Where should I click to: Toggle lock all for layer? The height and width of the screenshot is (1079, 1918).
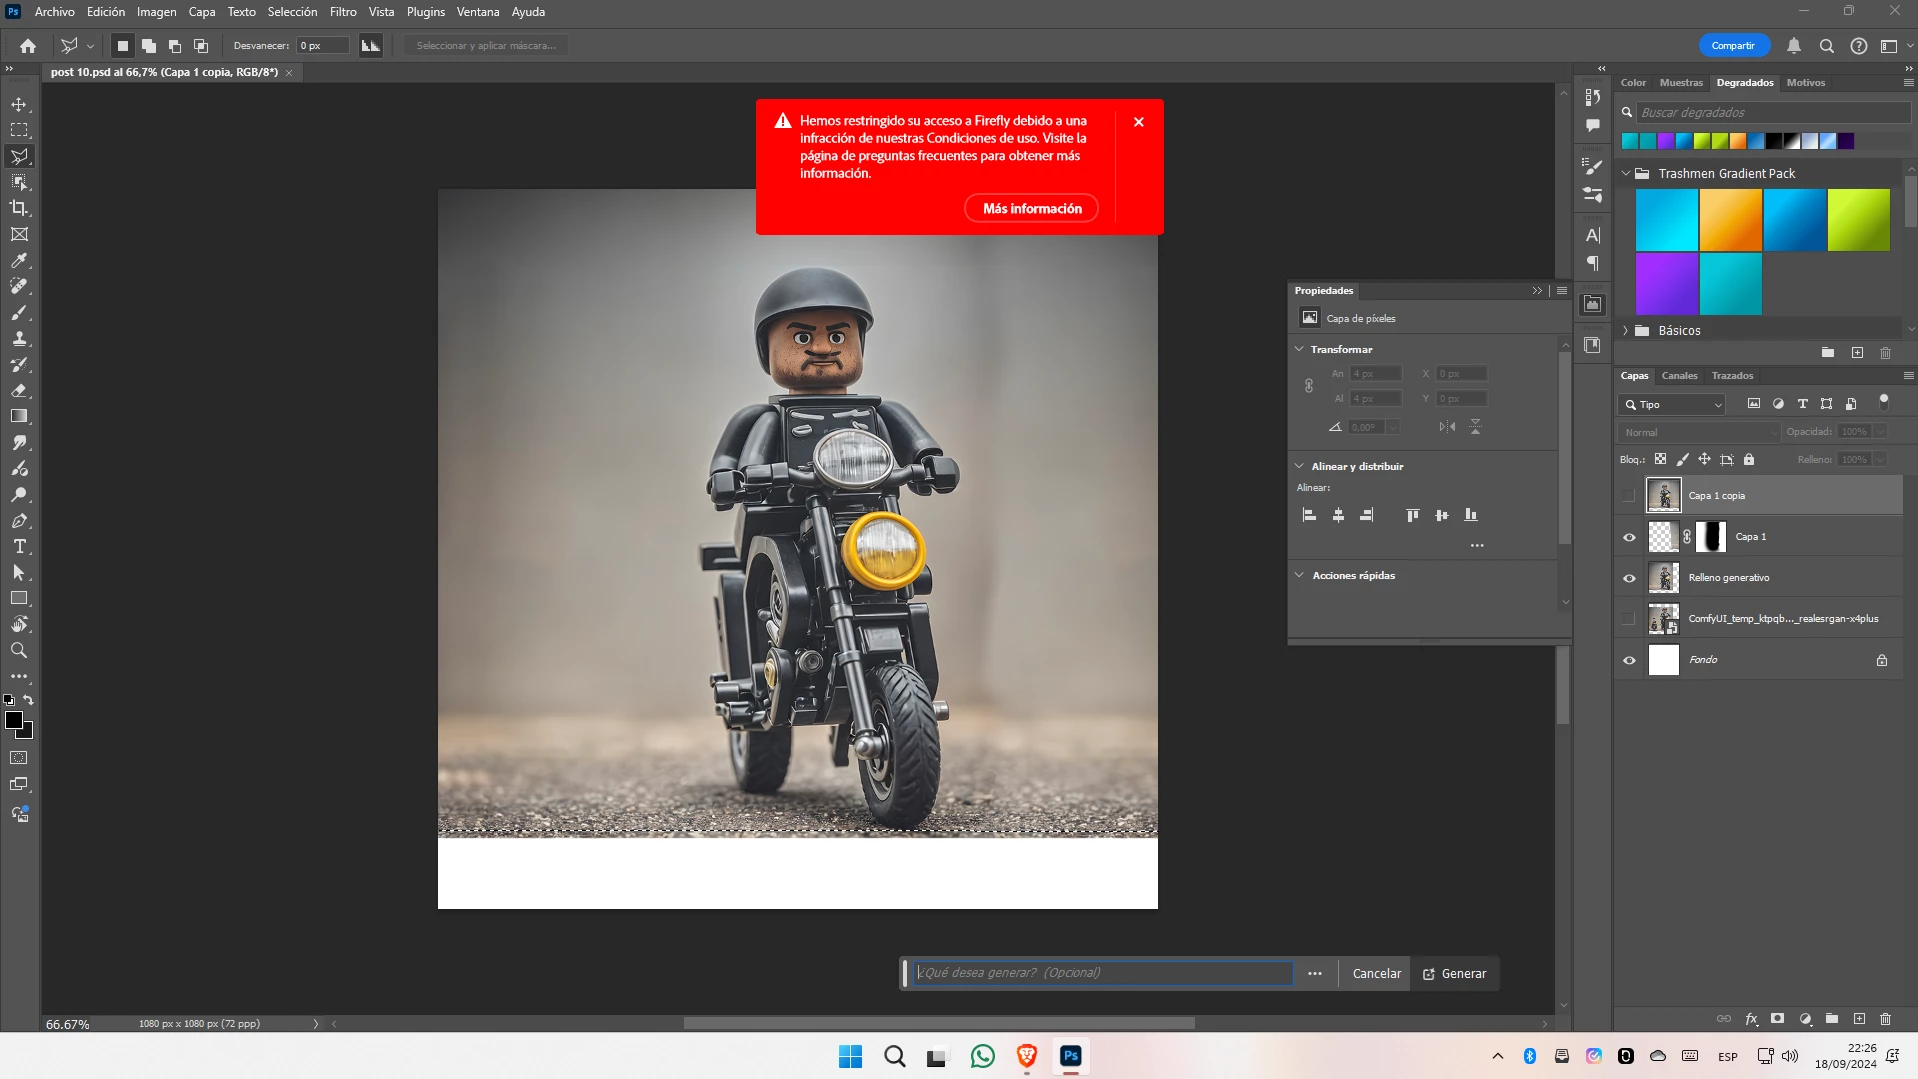(x=1749, y=460)
